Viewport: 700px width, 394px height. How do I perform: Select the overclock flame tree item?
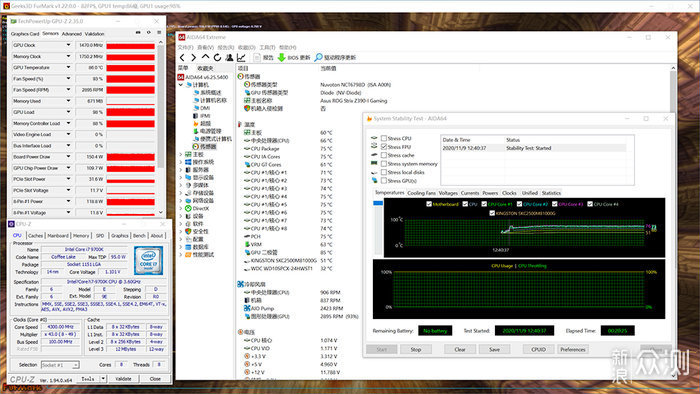[202, 123]
